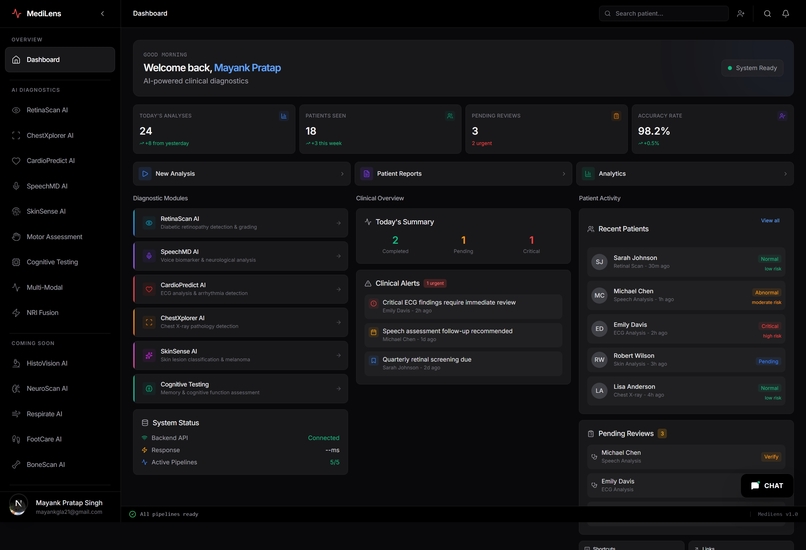
Task: Click the MC avatar for Michael Chen
Action: pos(599,296)
